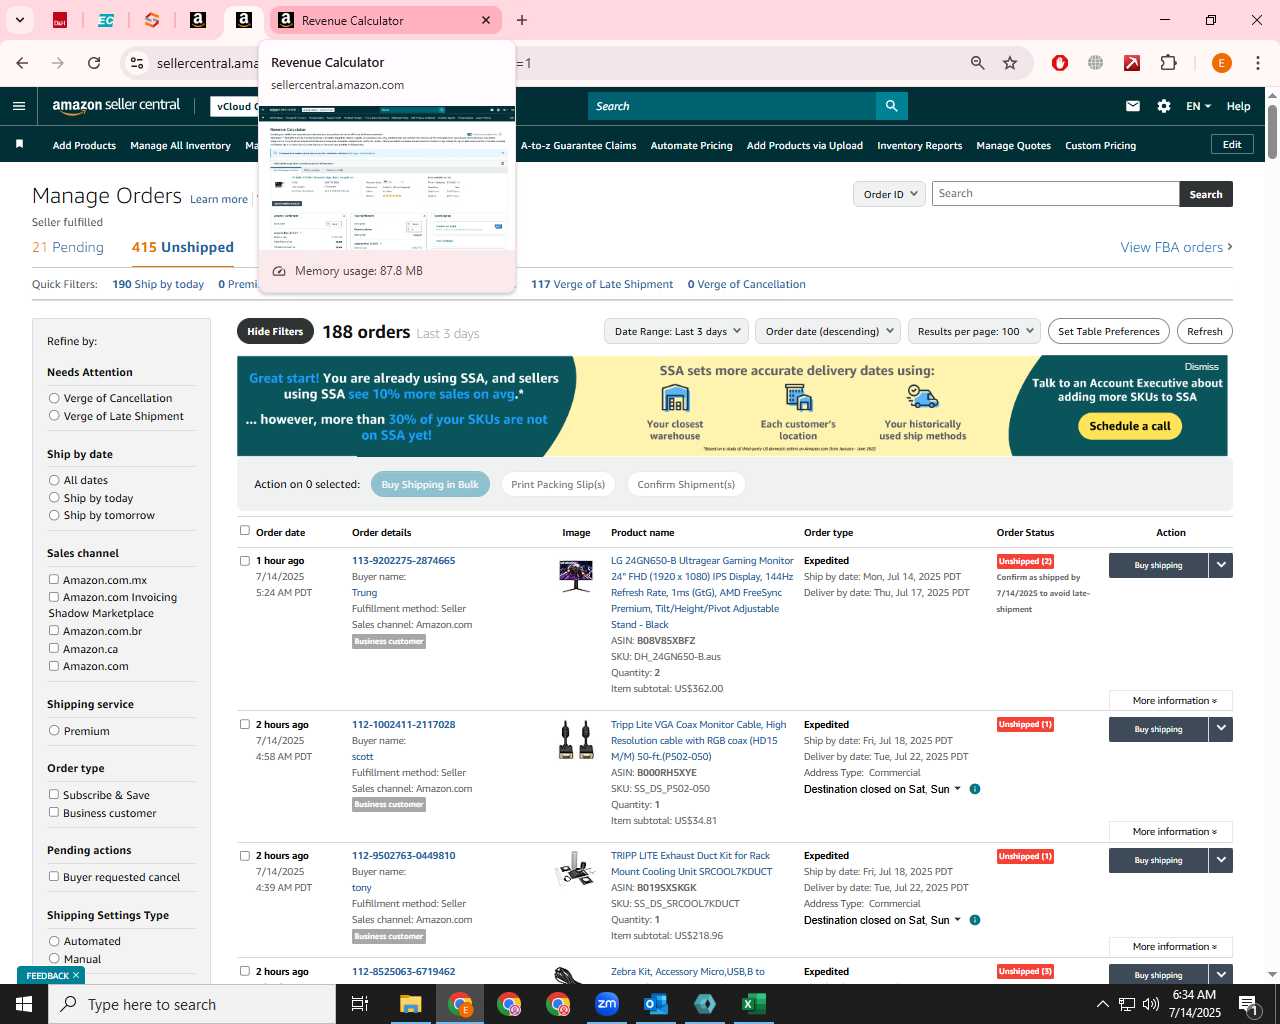The height and width of the screenshot is (1024, 1280).
Task: Check the Business customer order type box
Action: (54, 812)
